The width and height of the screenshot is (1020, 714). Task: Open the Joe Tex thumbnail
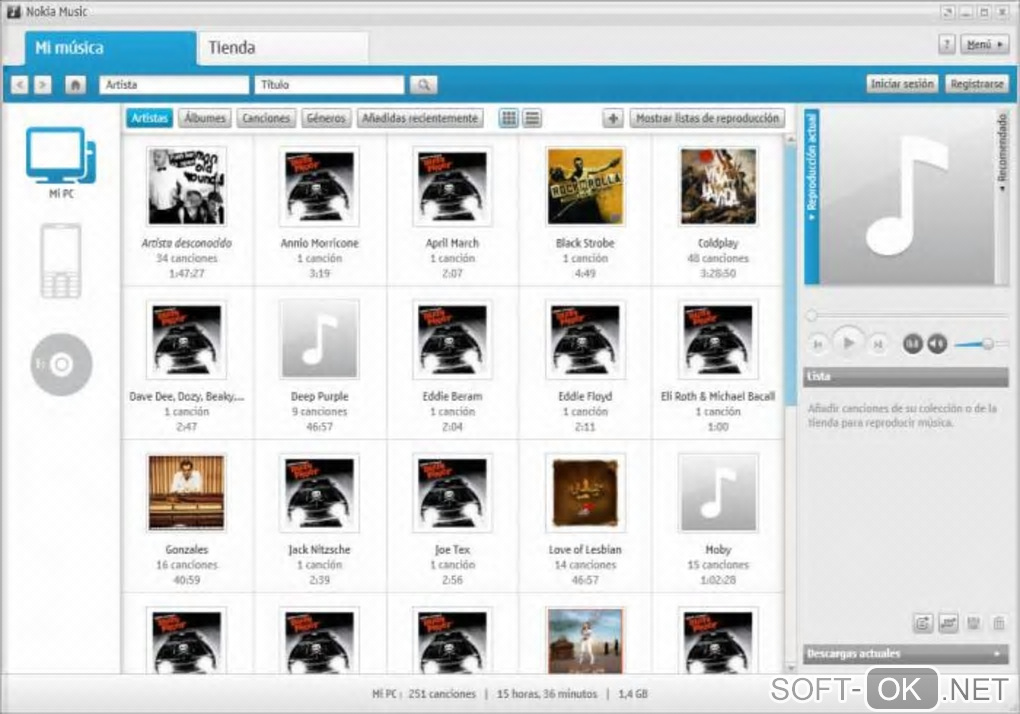tap(452, 493)
